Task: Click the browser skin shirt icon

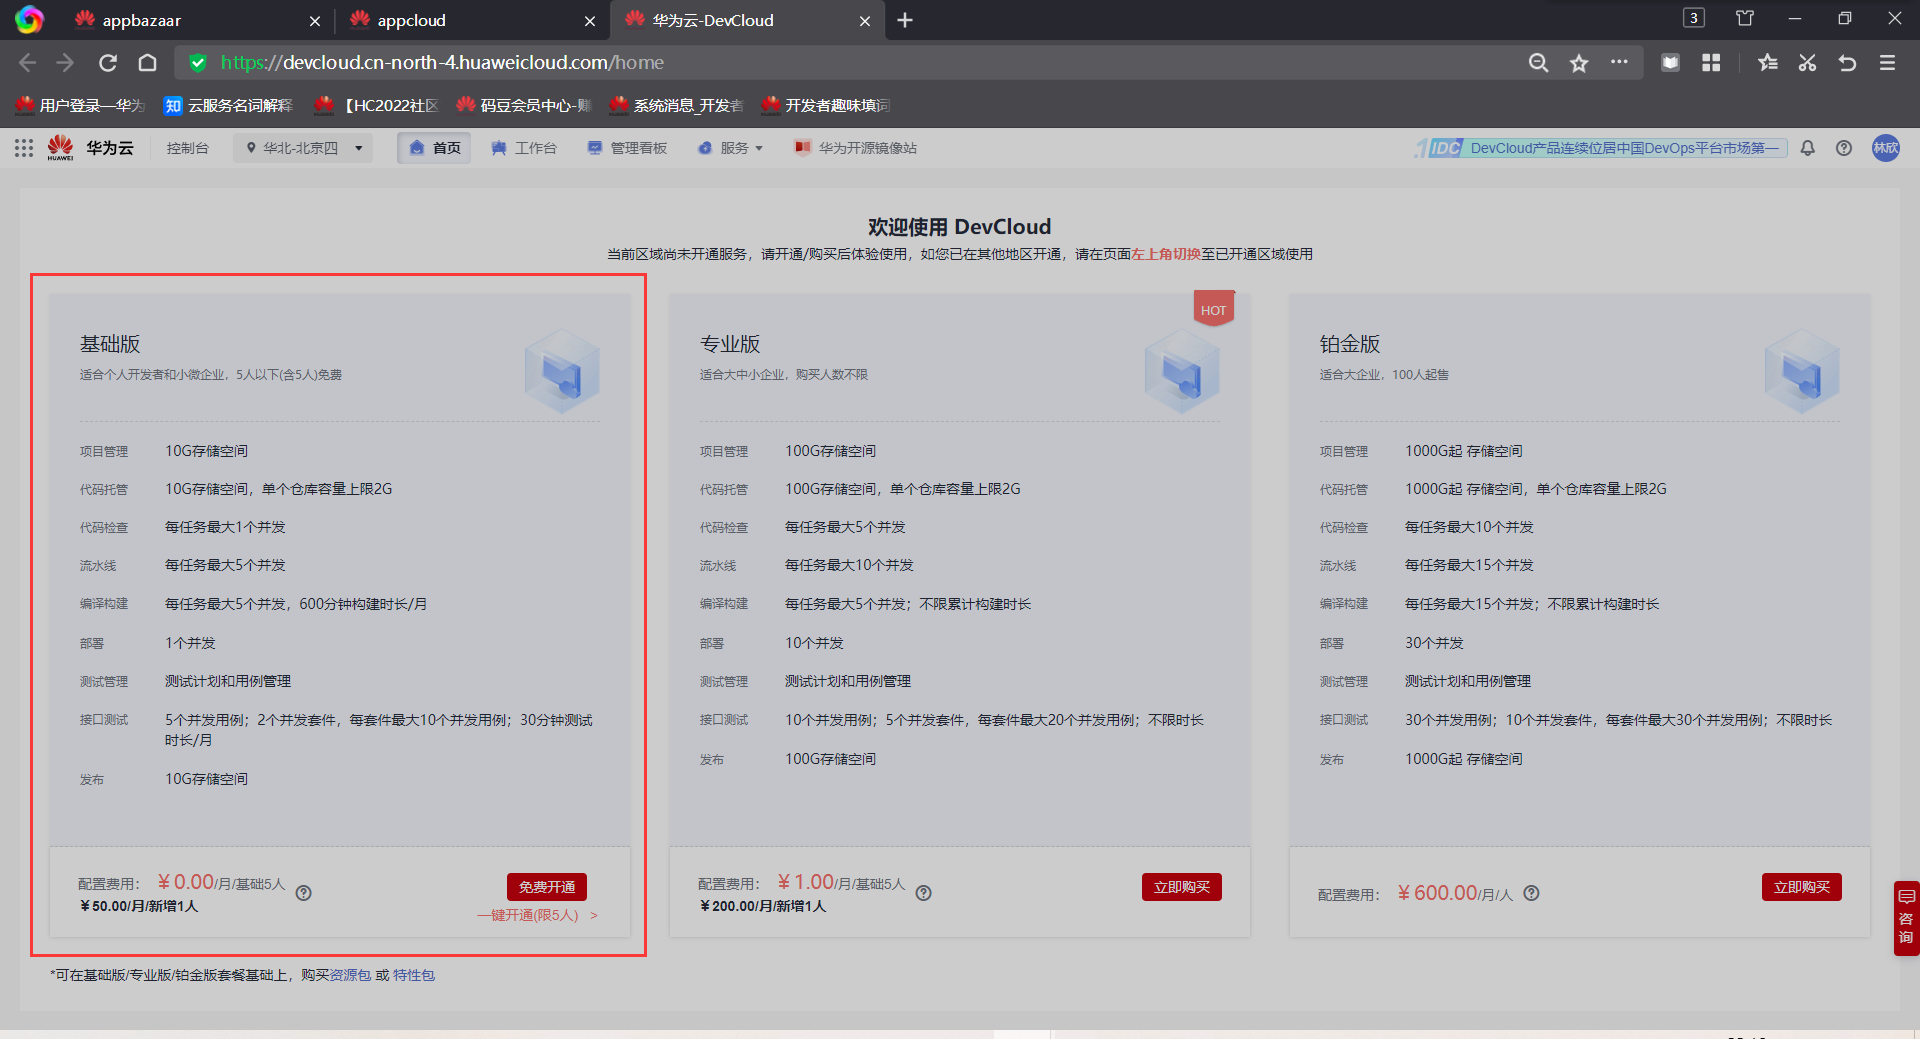Action: click(1745, 18)
